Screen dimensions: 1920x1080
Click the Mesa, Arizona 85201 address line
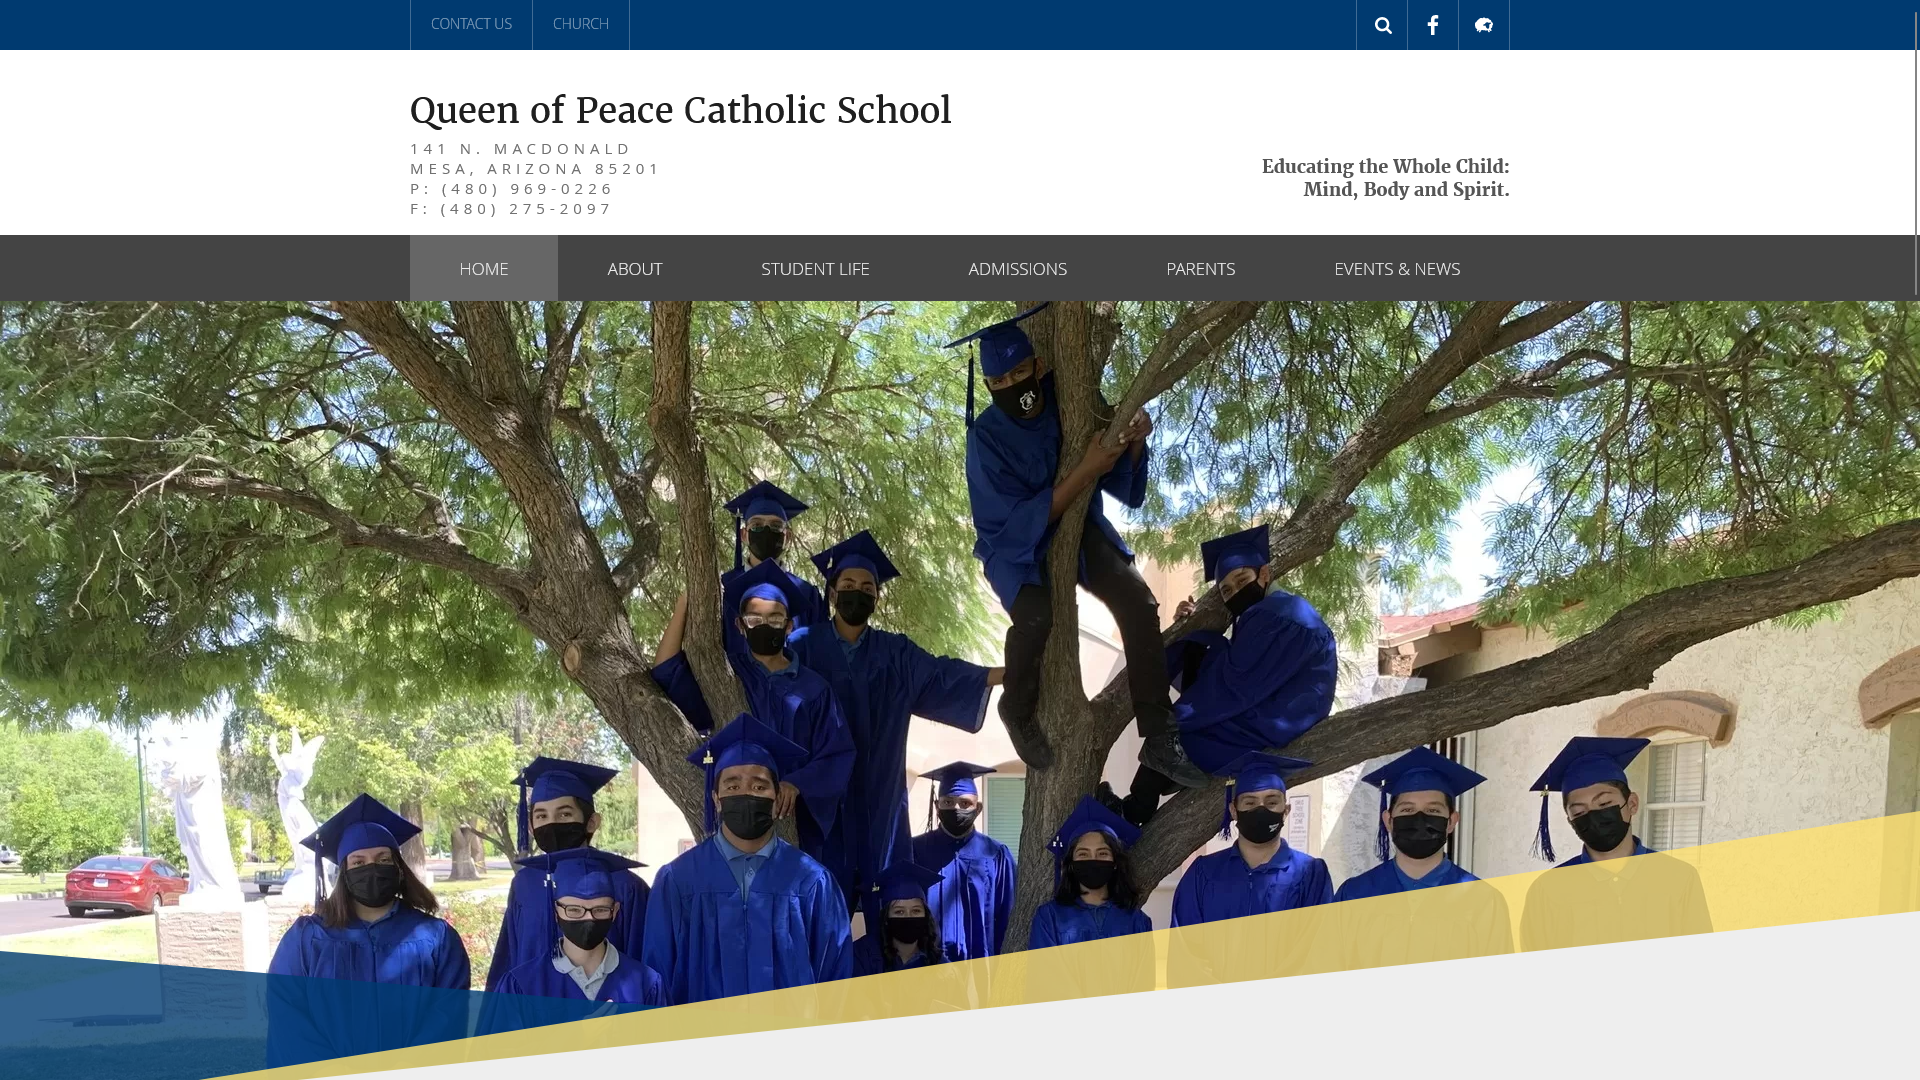pyautogui.click(x=535, y=168)
